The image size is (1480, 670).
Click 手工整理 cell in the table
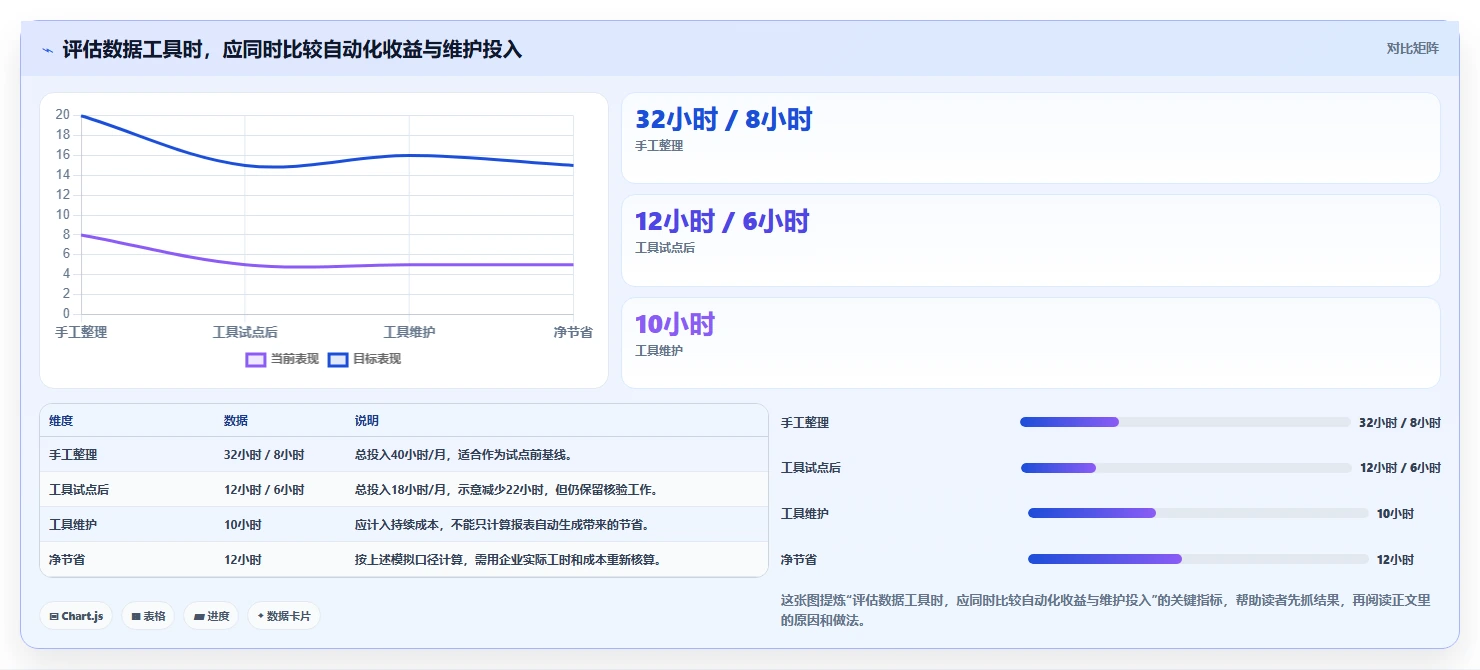coord(73,455)
